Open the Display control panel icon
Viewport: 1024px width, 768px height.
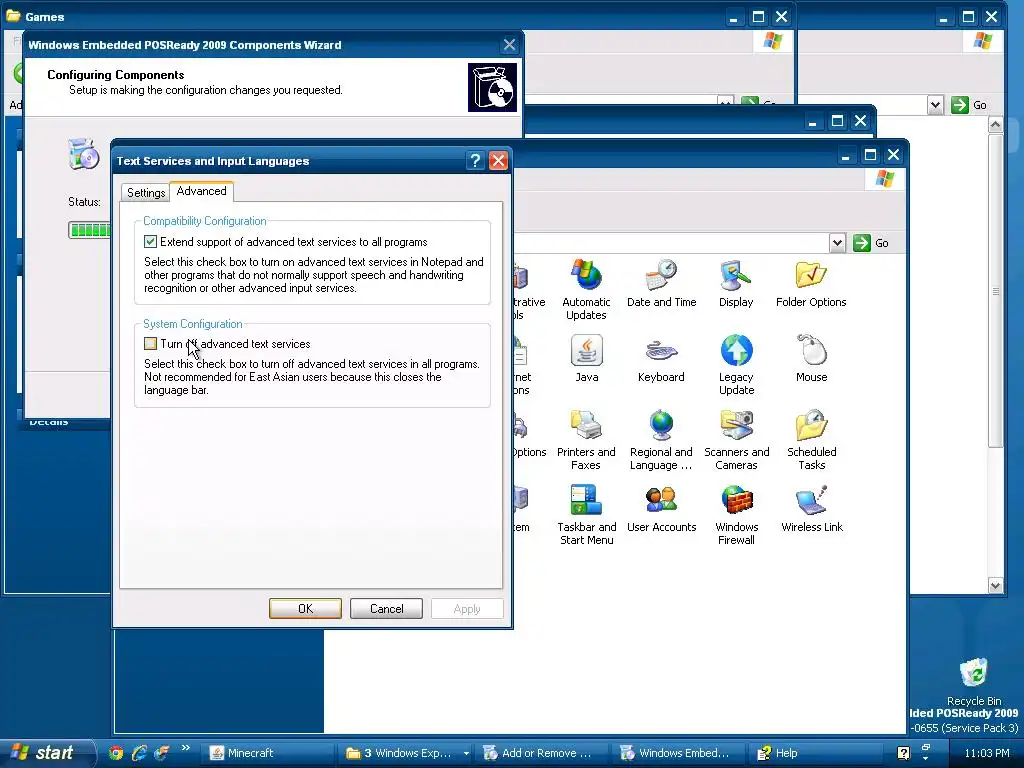(736, 283)
